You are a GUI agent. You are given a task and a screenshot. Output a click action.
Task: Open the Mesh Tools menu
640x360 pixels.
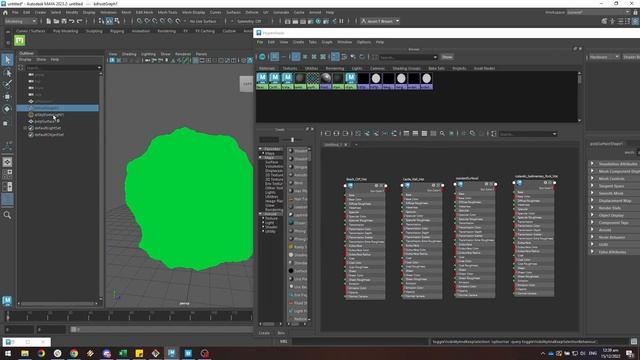tap(167, 13)
